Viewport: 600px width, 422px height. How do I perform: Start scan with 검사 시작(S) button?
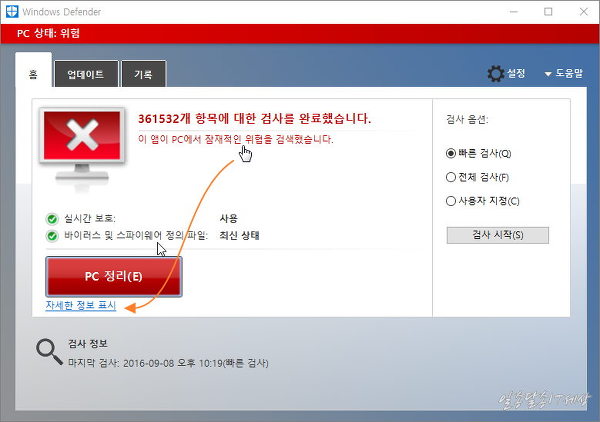pyautogui.click(x=497, y=236)
